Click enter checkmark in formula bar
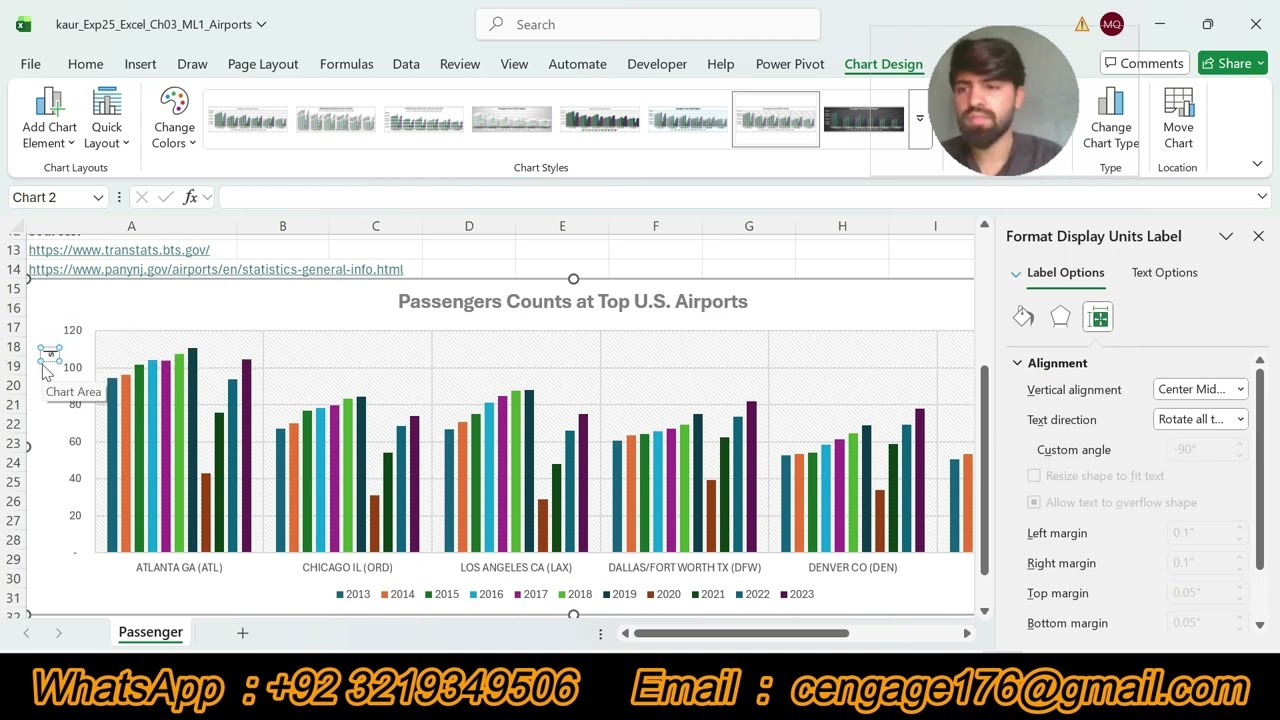The width and height of the screenshot is (1280, 720). click(165, 197)
